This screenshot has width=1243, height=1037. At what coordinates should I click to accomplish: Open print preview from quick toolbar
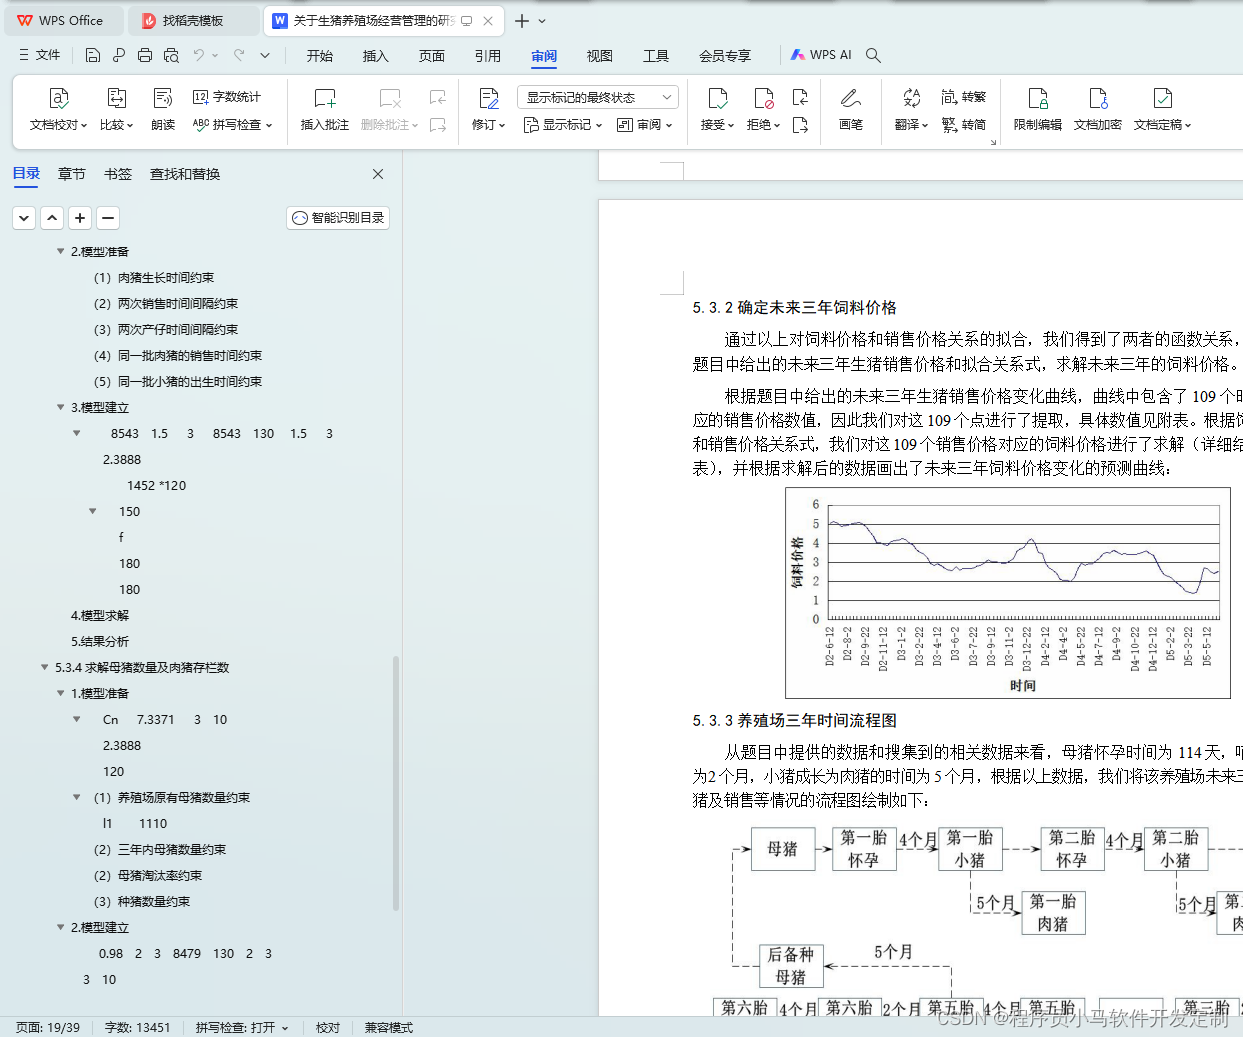pyautogui.click(x=171, y=55)
